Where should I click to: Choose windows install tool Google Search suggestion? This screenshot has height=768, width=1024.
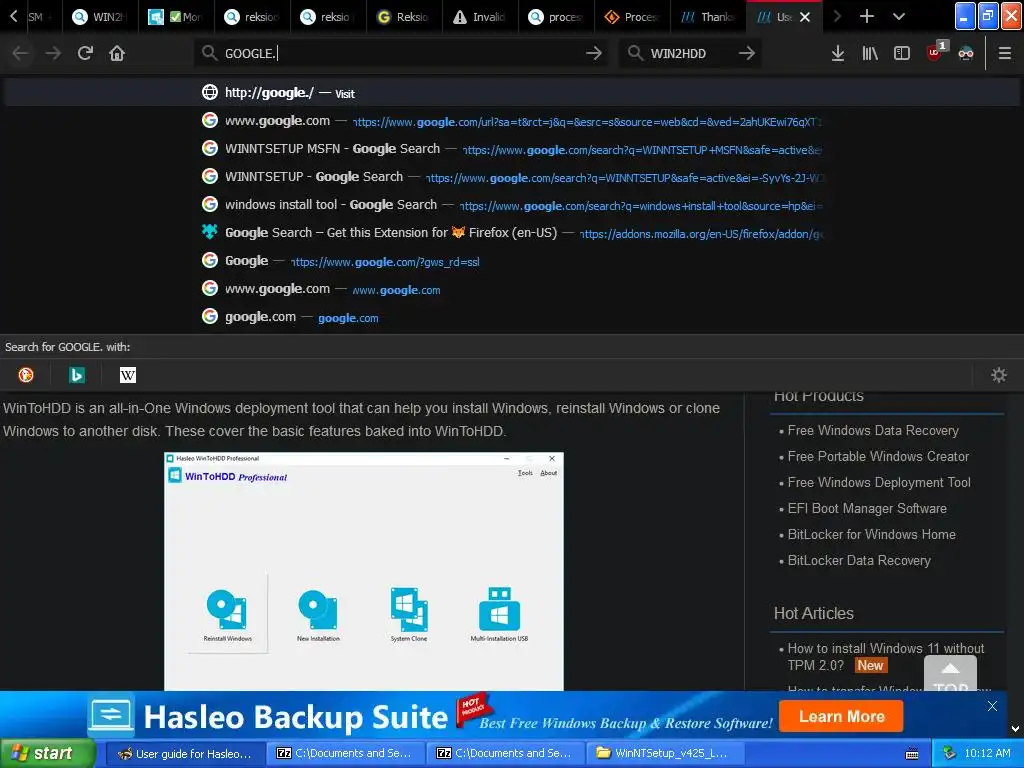click(x=512, y=205)
